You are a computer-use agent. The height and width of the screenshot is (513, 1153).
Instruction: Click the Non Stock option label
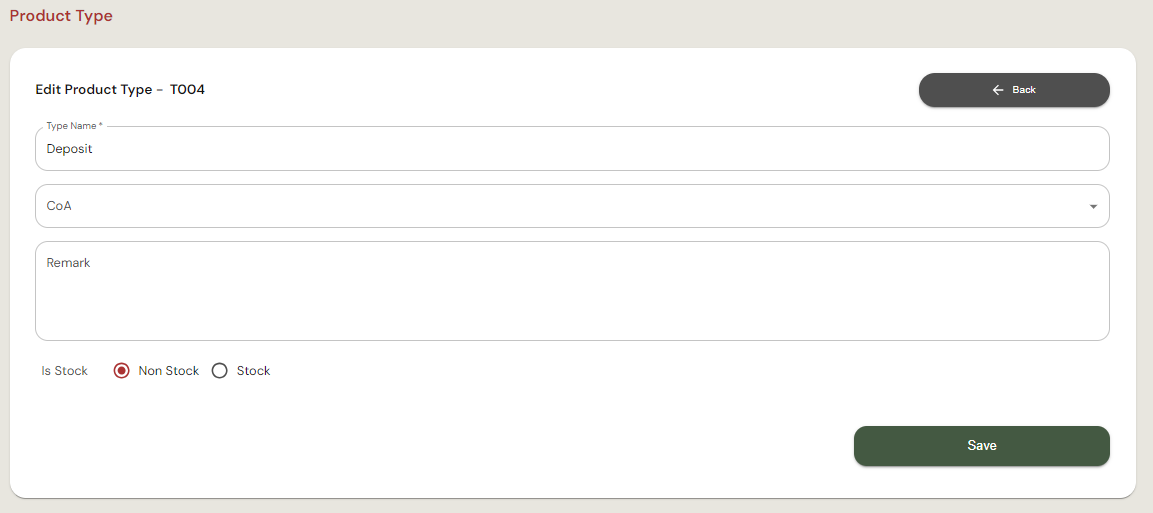[169, 371]
